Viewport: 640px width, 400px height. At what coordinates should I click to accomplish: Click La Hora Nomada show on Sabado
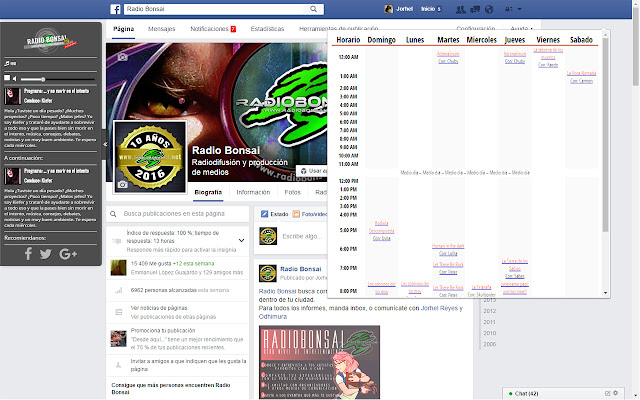[581, 73]
